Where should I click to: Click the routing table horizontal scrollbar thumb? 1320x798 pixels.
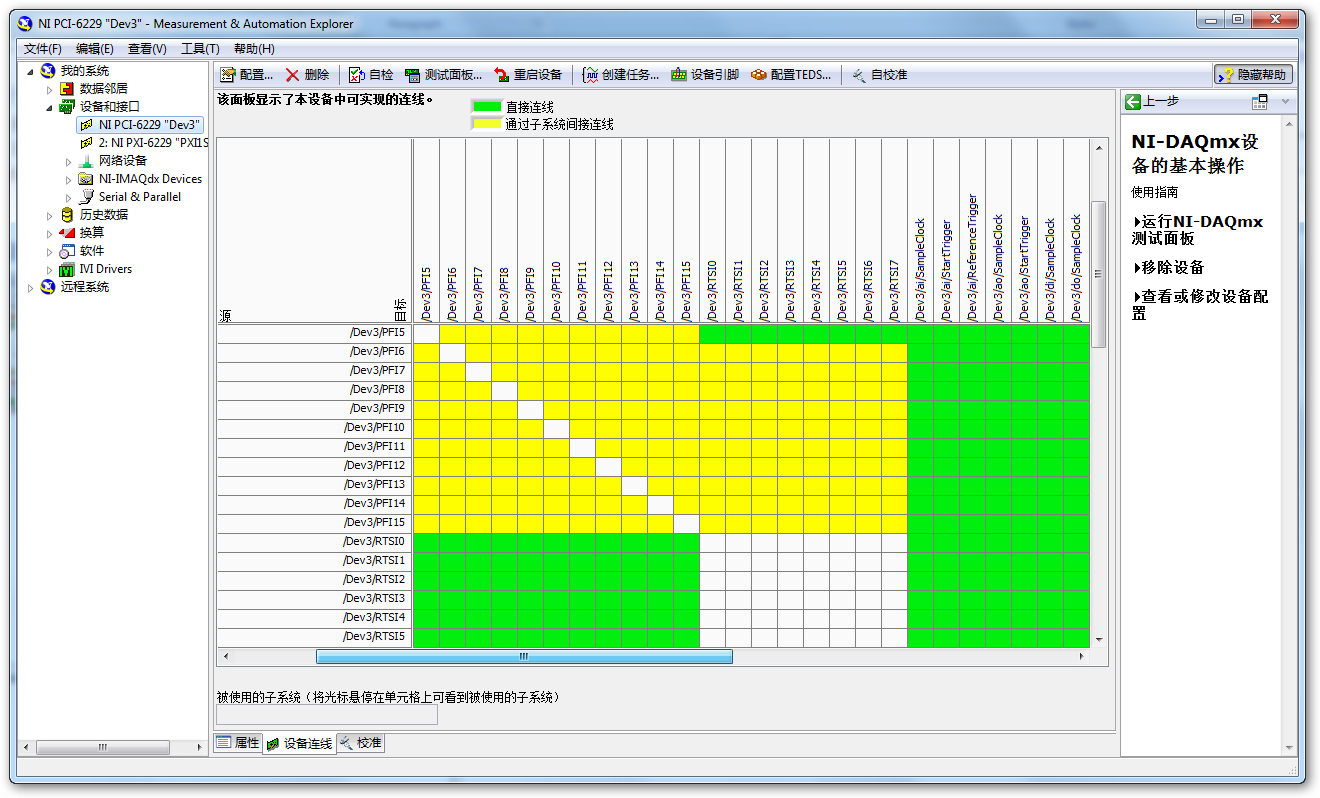pos(524,657)
